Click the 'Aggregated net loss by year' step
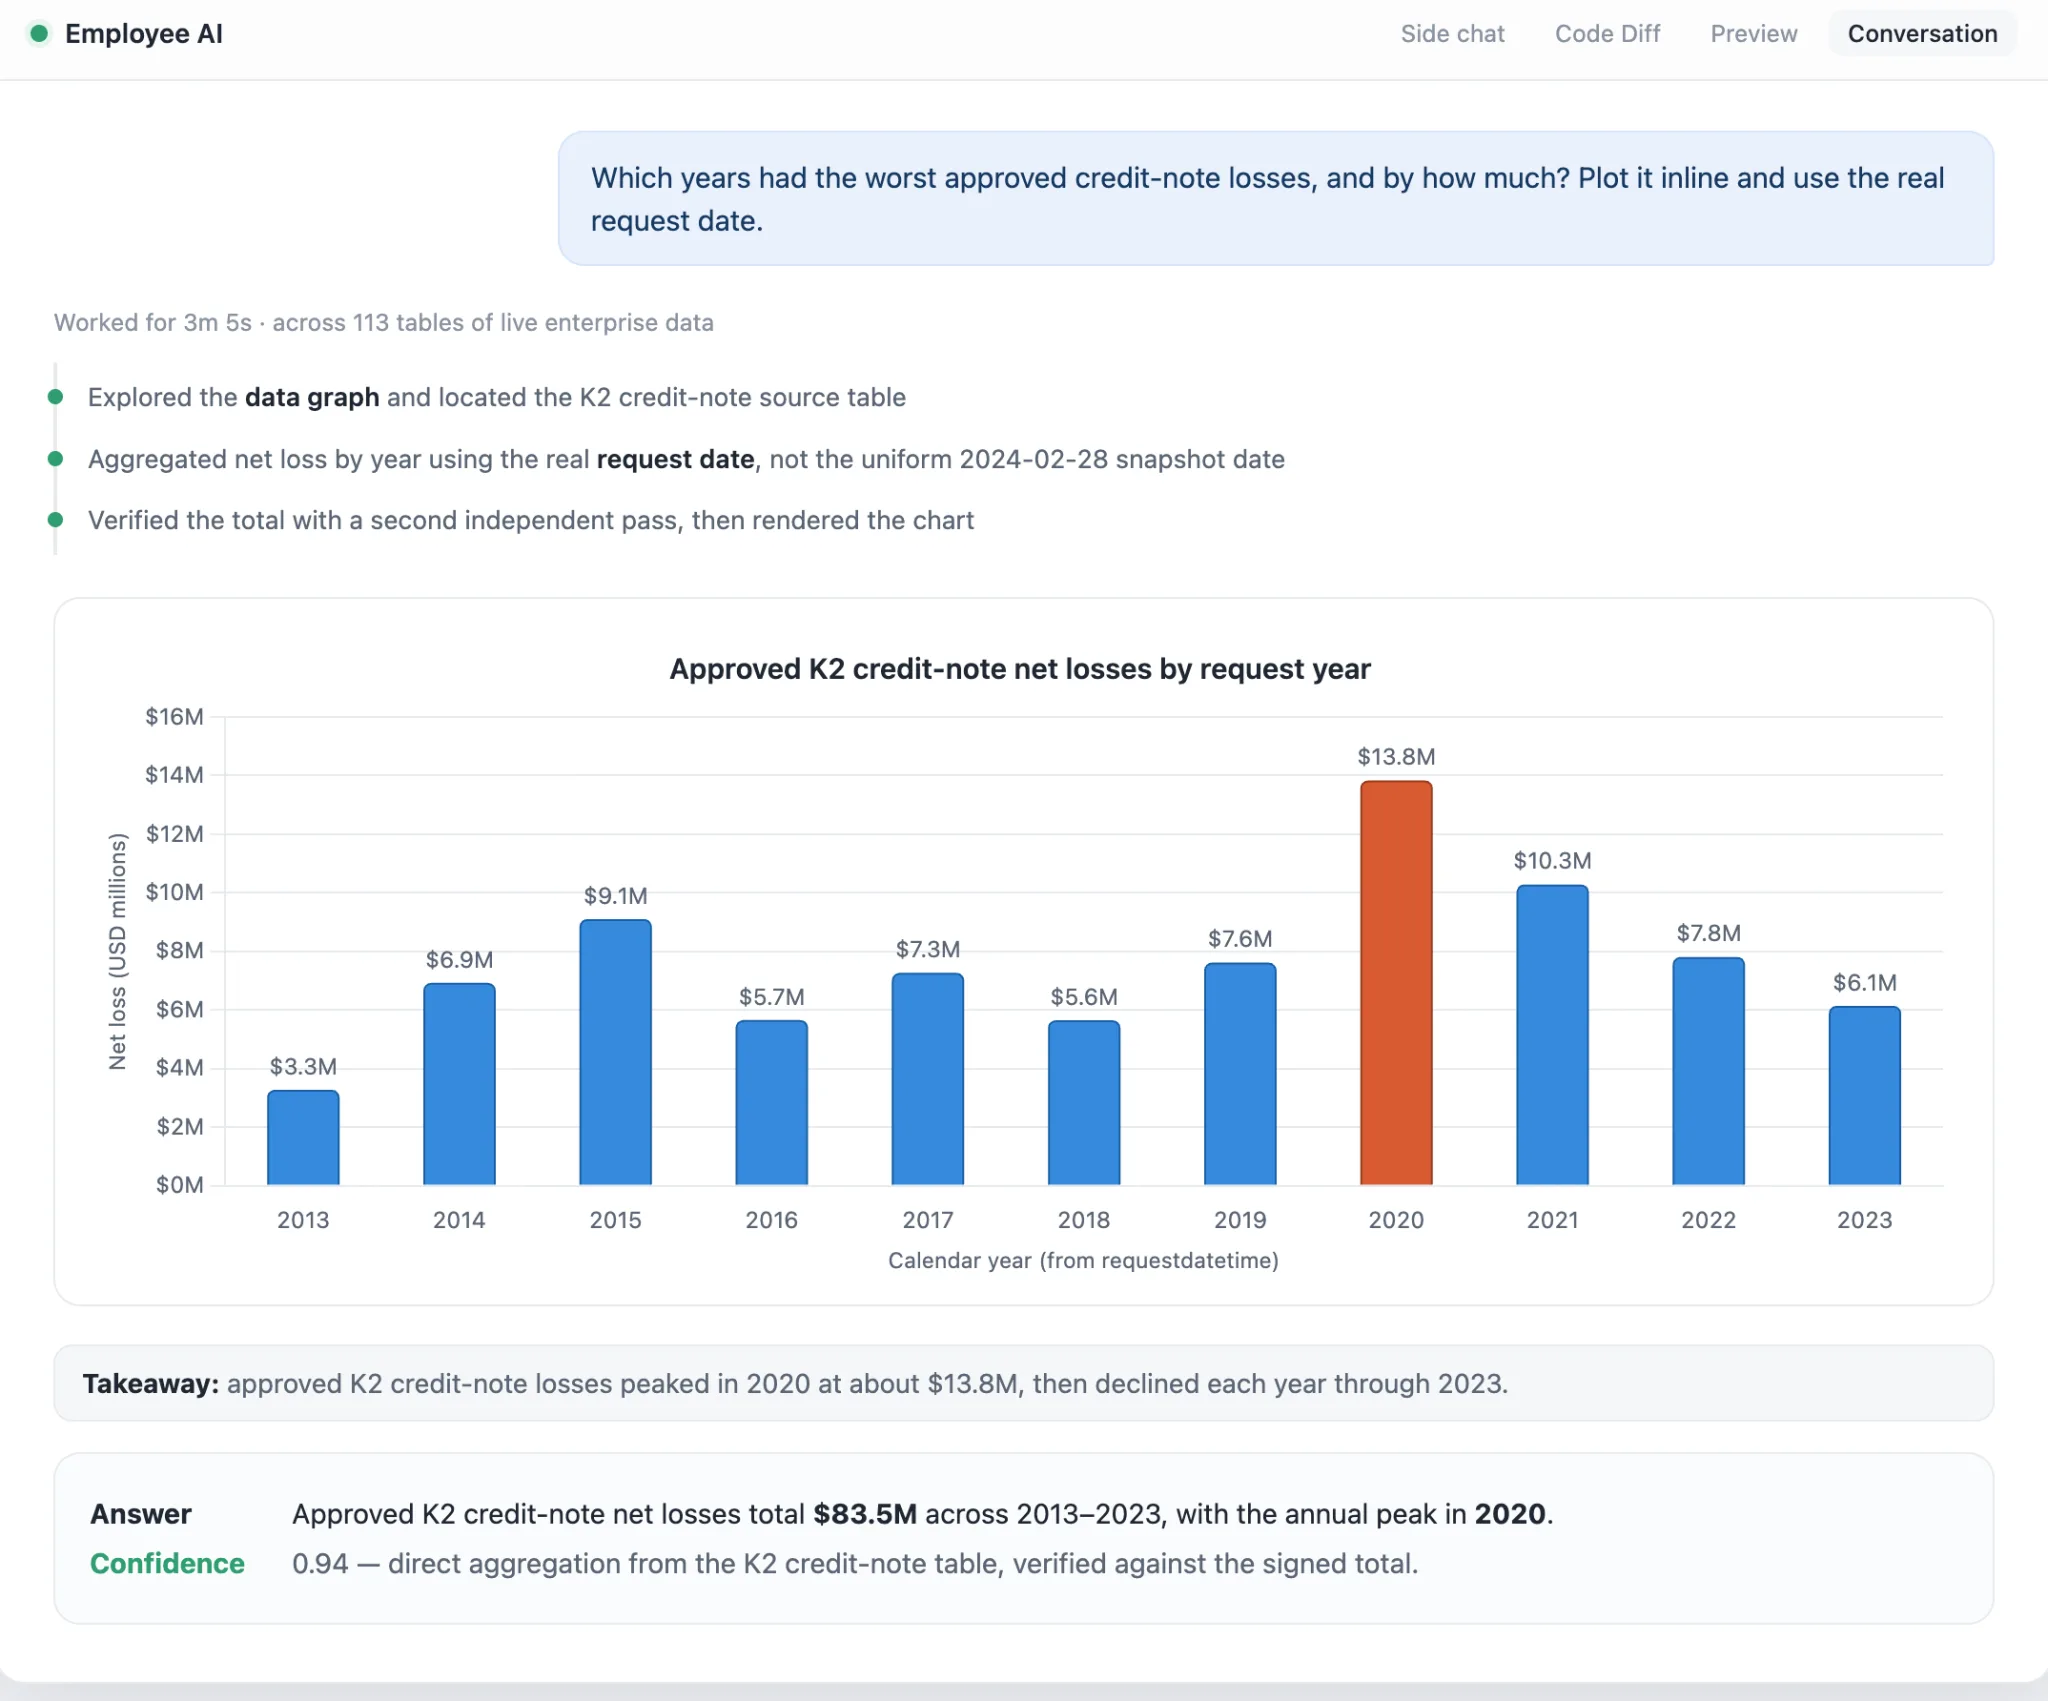2048x1701 pixels. point(686,460)
